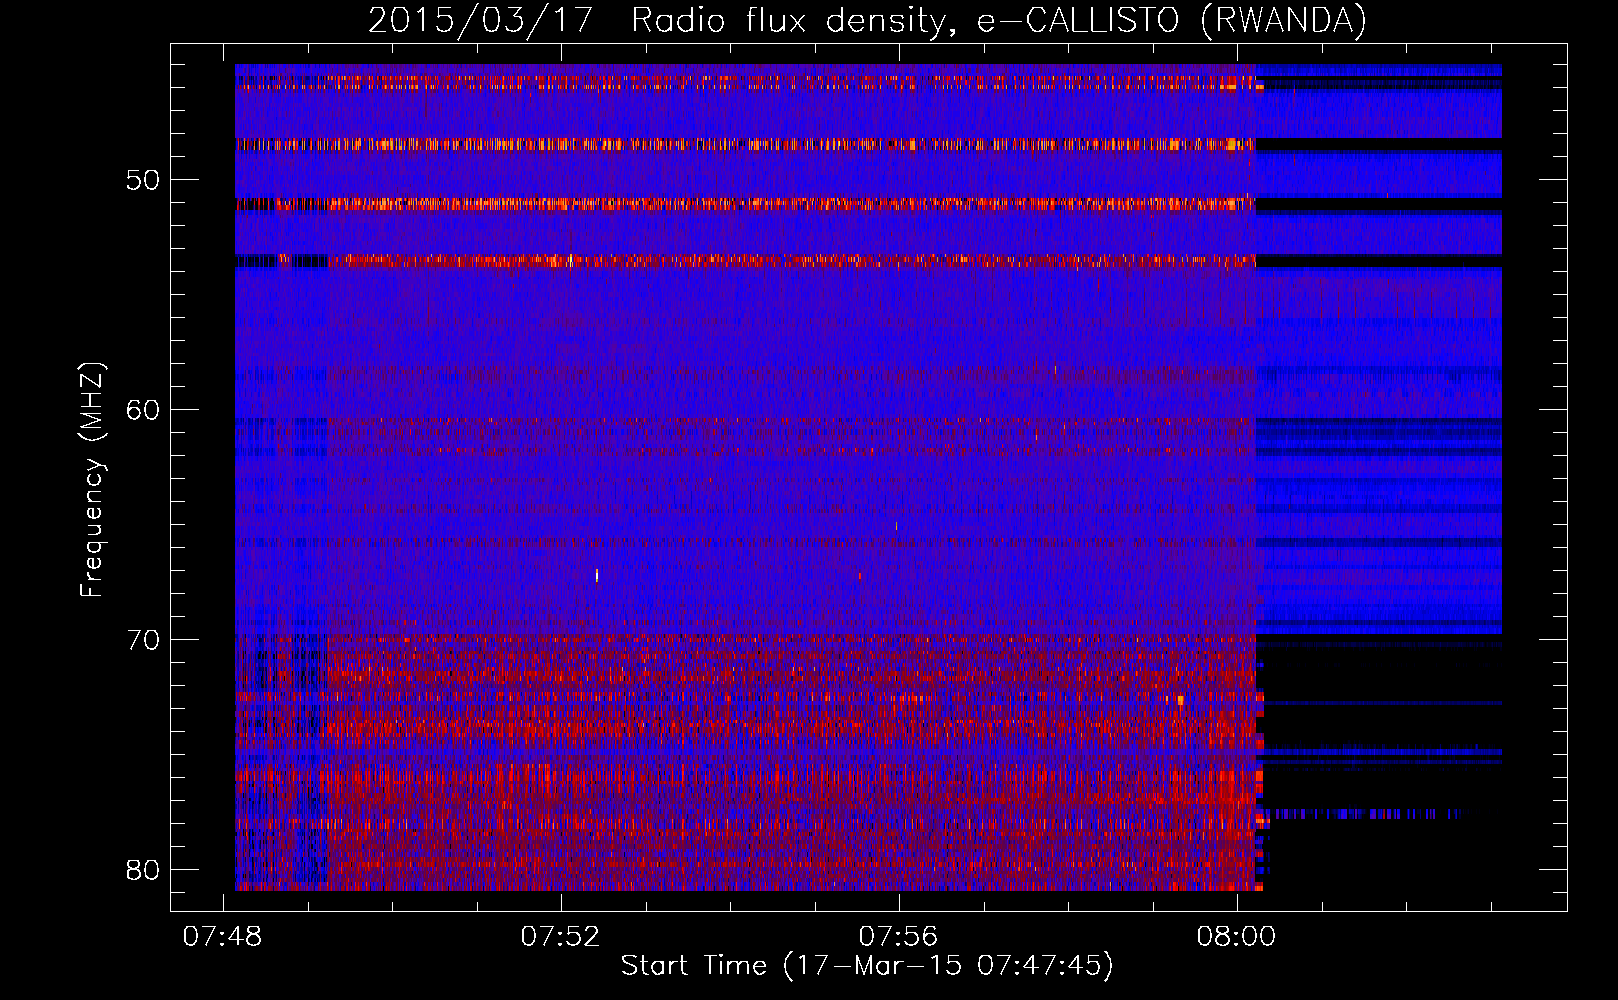
Task: Click the plot title "Radio flux density, e-CALLISTO (RWANDA)"
Action: (999, 21)
